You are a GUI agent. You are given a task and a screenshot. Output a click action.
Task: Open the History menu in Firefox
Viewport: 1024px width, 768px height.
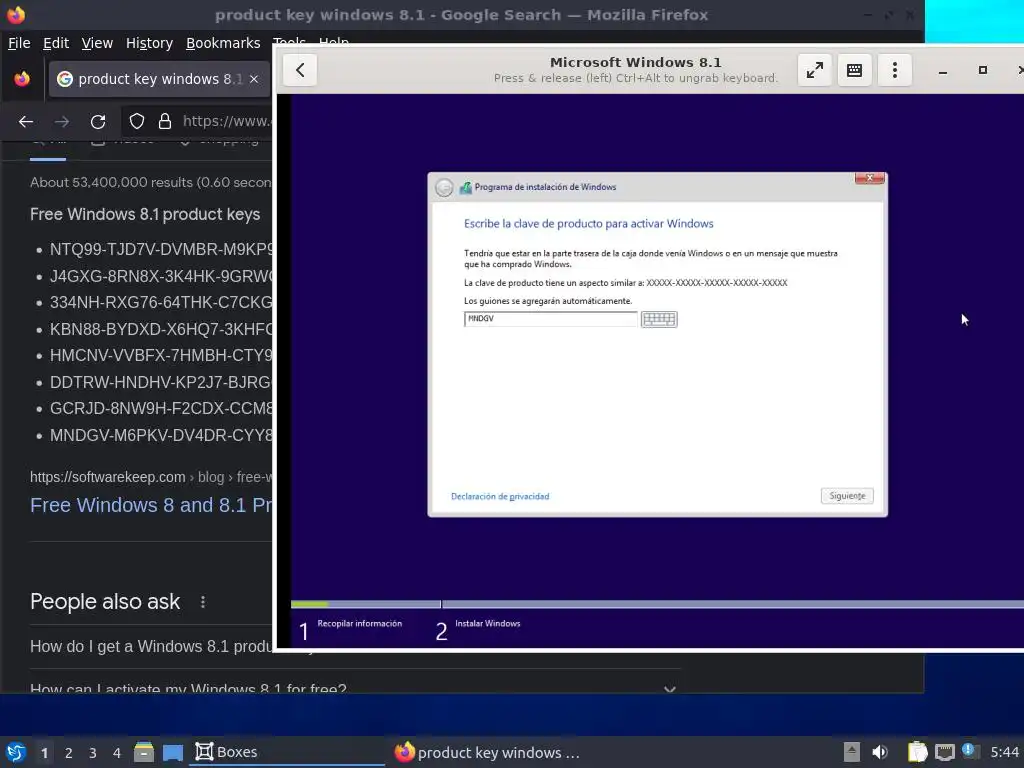click(149, 43)
